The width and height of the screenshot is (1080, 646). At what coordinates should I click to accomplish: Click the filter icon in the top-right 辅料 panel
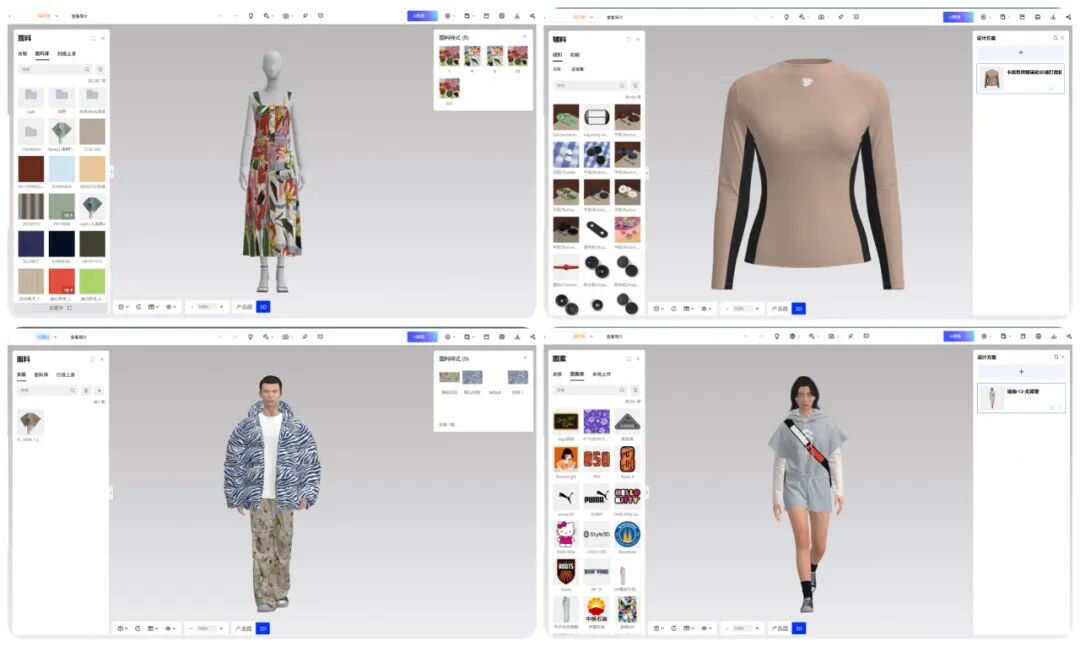[x=635, y=86]
